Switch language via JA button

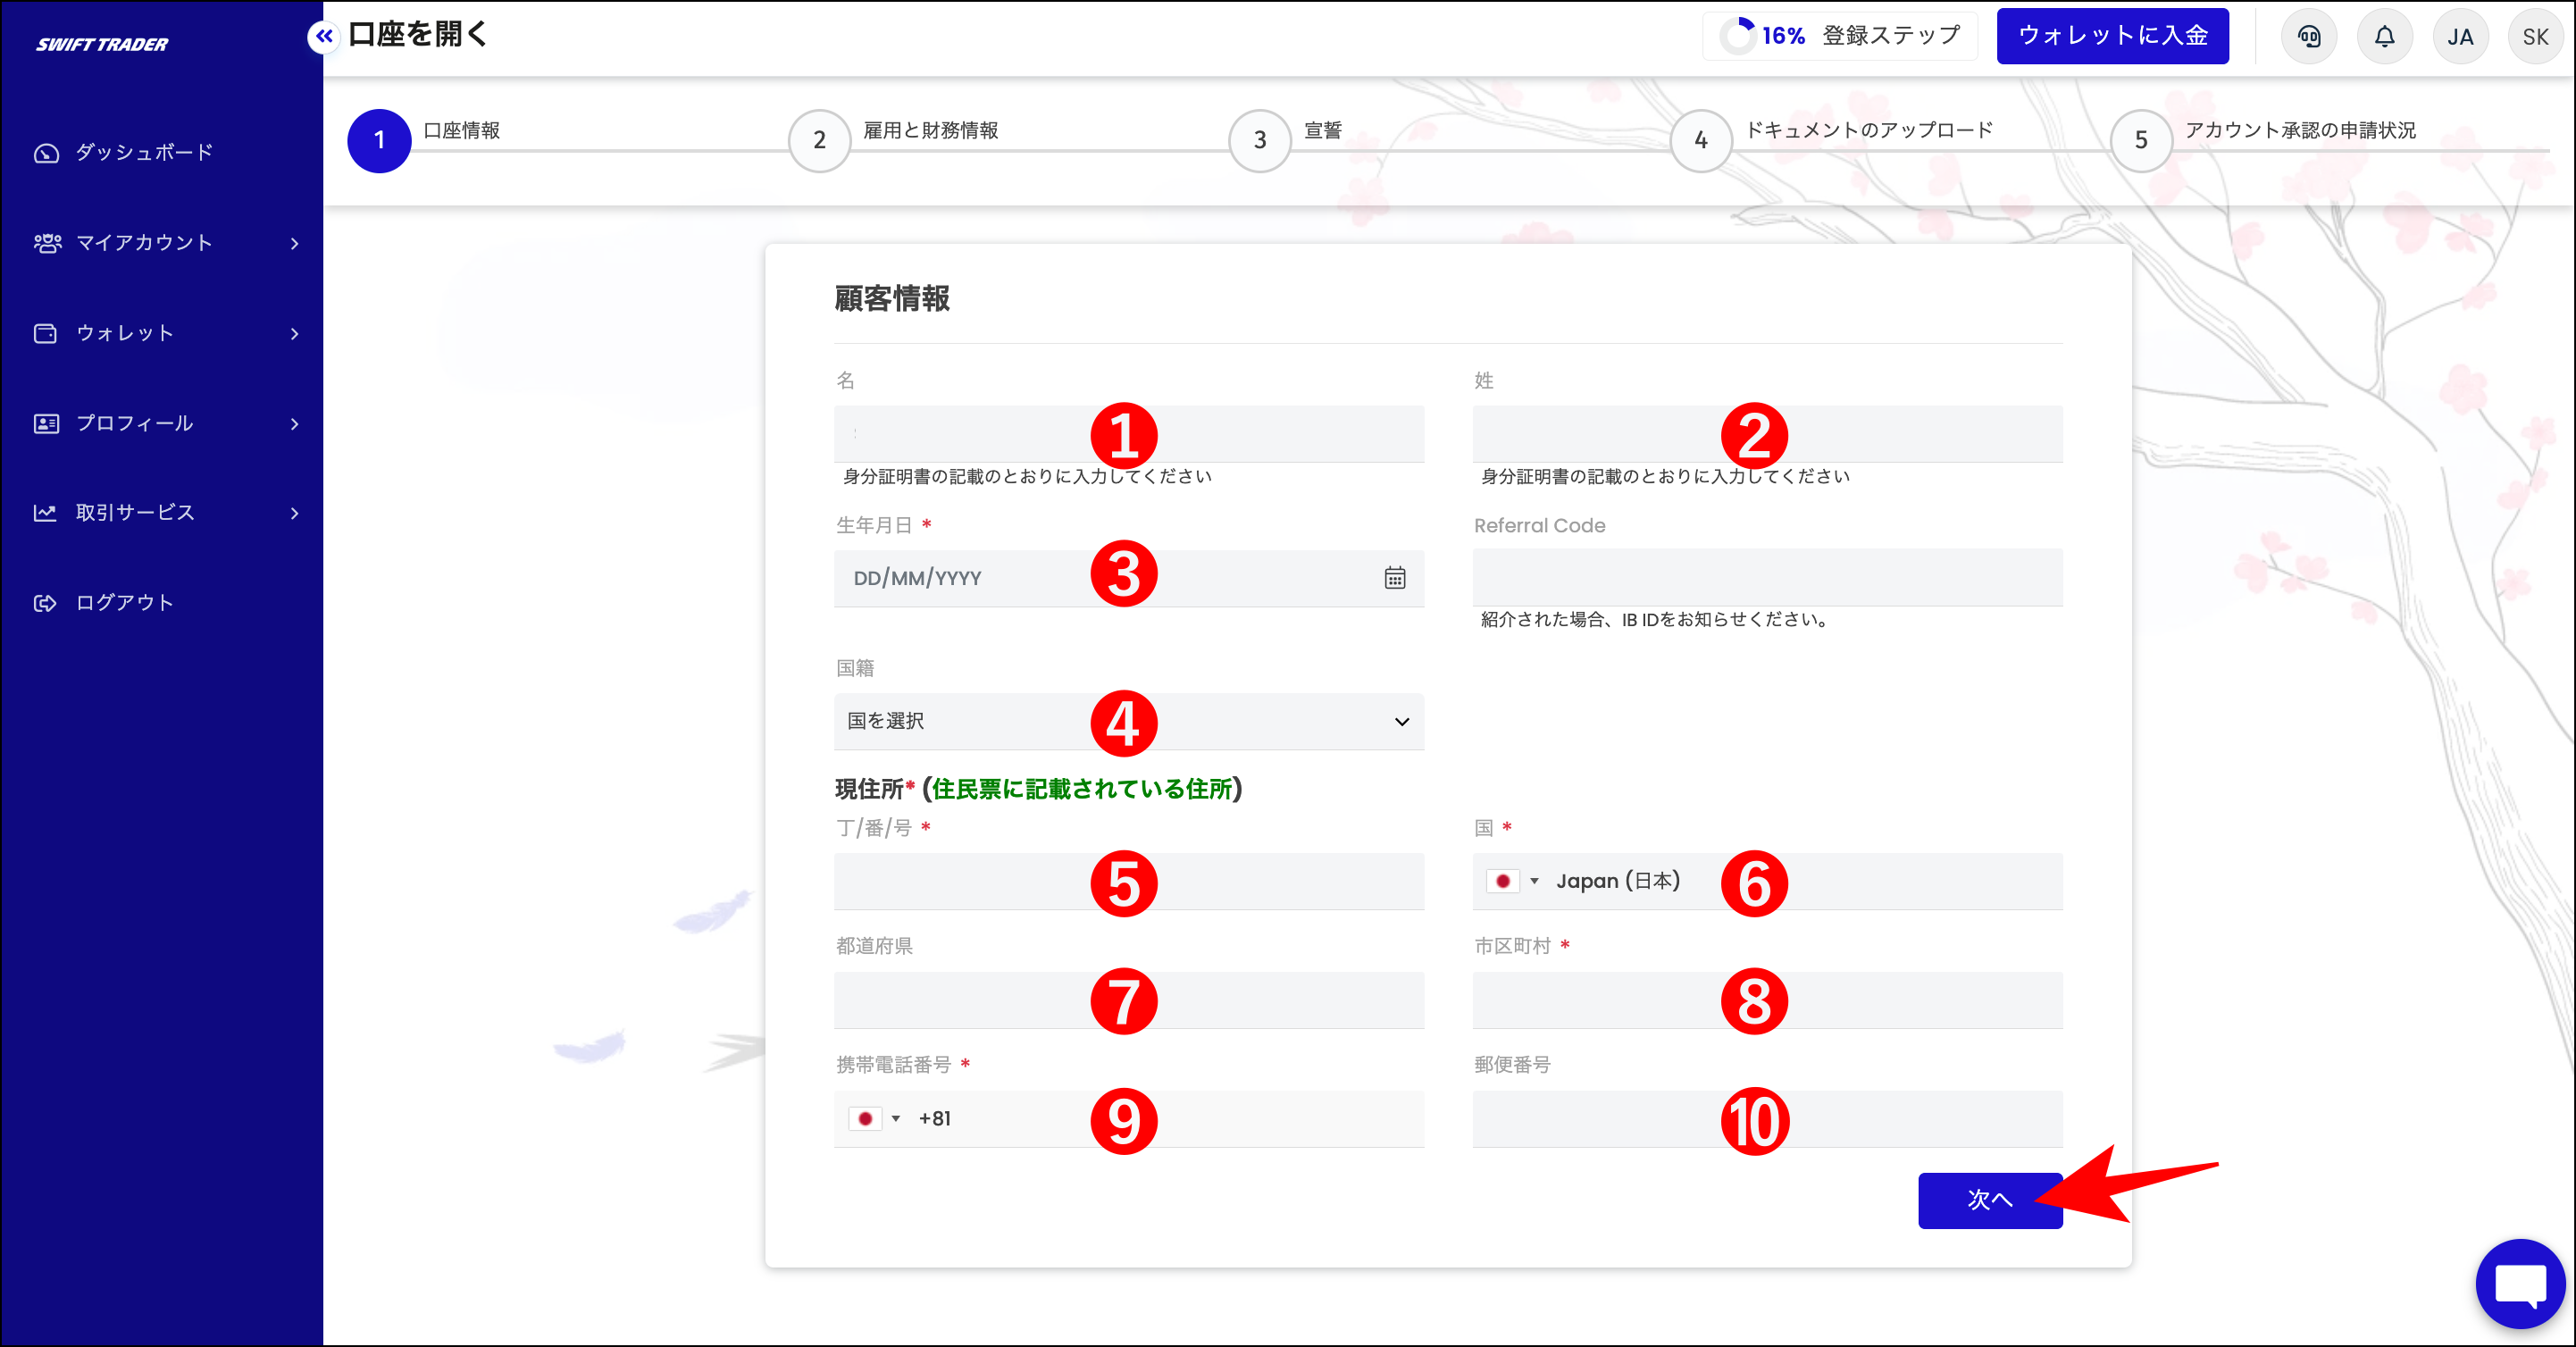pyautogui.click(x=2459, y=37)
